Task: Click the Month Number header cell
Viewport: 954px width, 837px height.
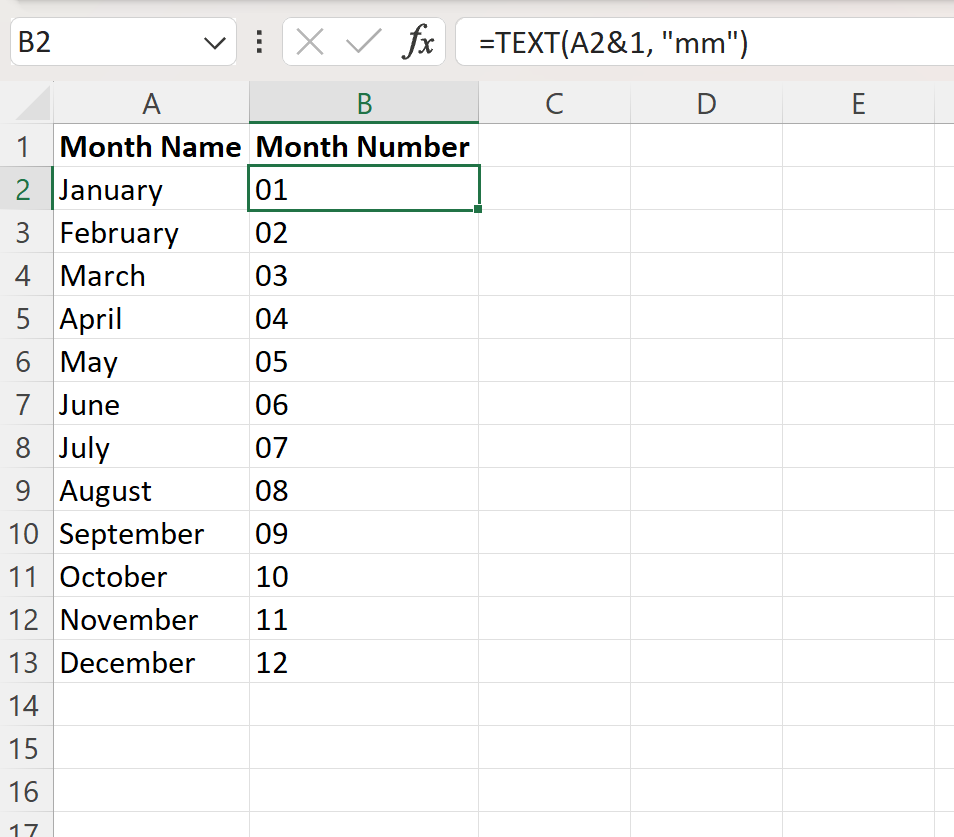Action: point(364,147)
